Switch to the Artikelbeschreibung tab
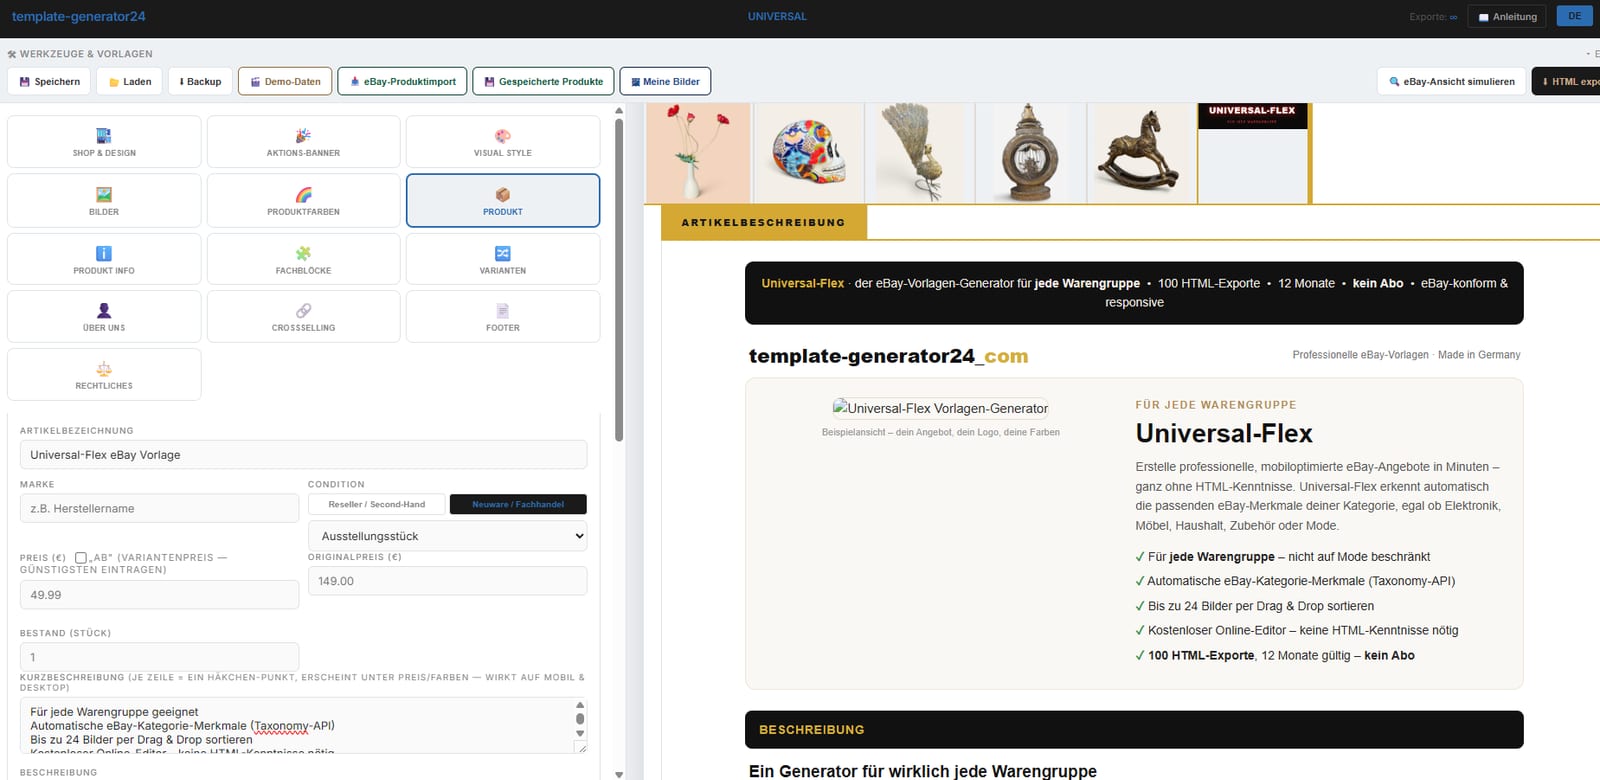Viewport: 1600px width, 780px height. [x=764, y=222]
